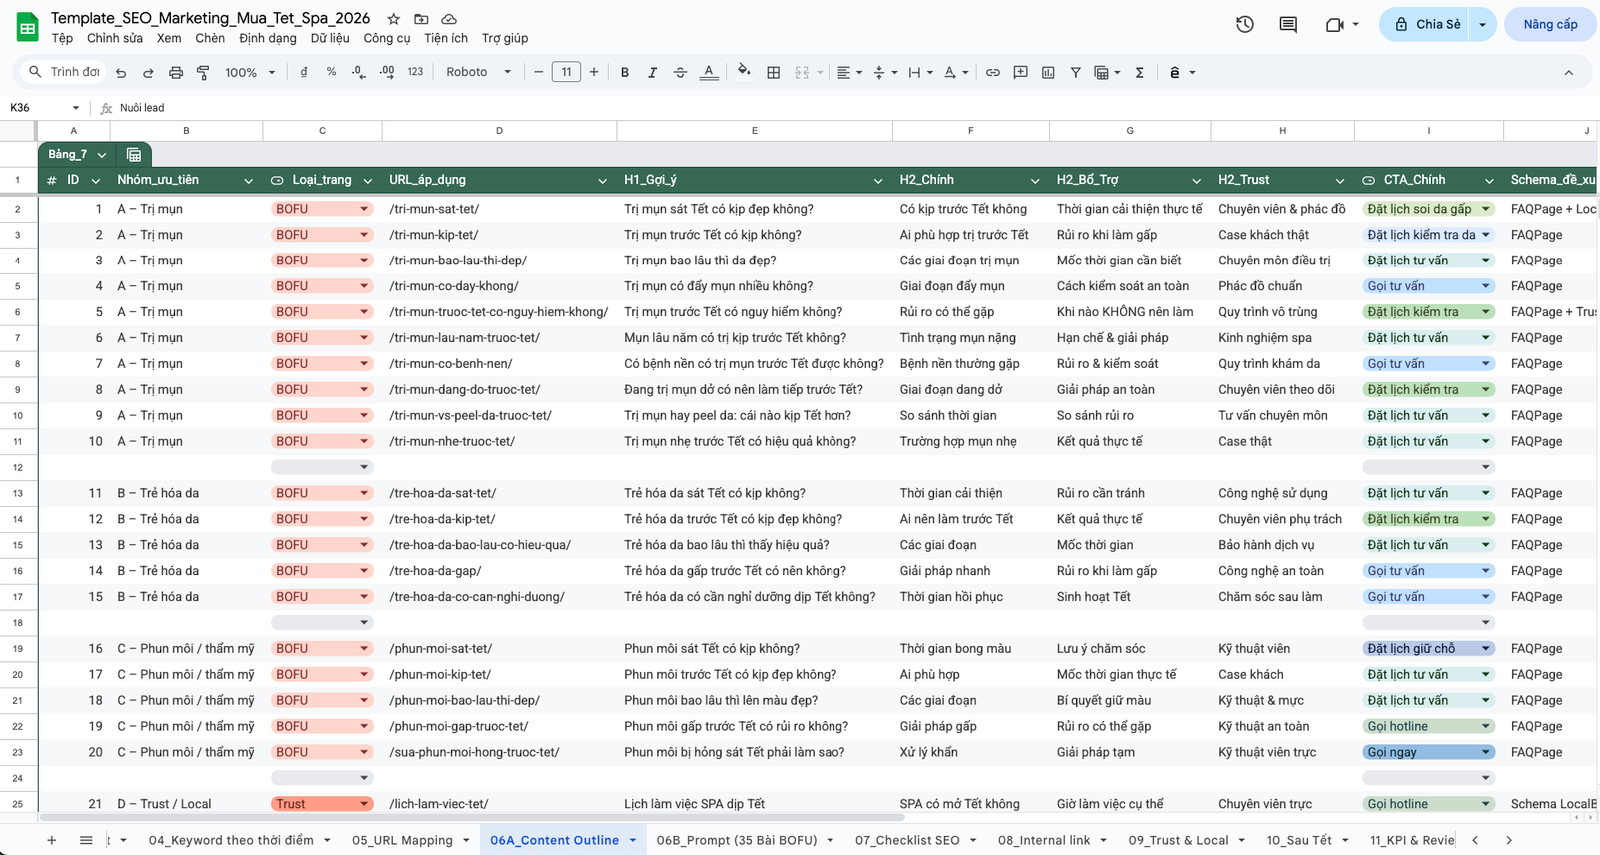The height and width of the screenshot is (855, 1600).
Task: Open filter arrow for H1_Gợi_ý column
Action: point(878,181)
